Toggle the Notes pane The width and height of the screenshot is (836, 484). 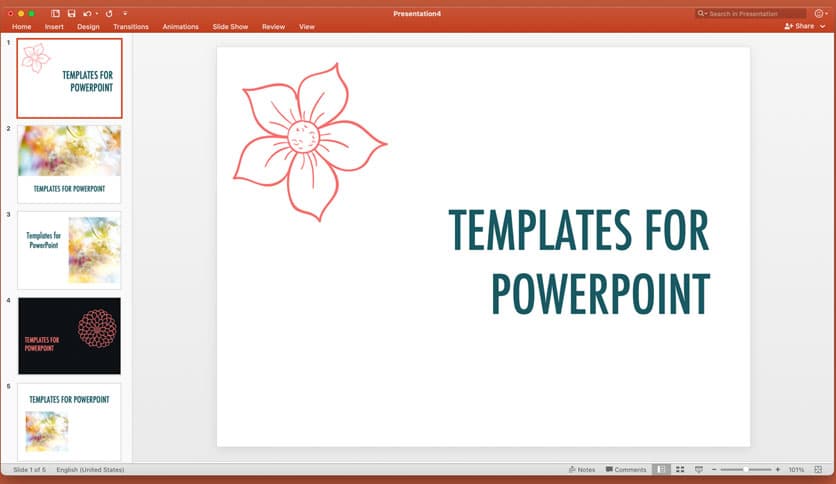[x=582, y=470]
